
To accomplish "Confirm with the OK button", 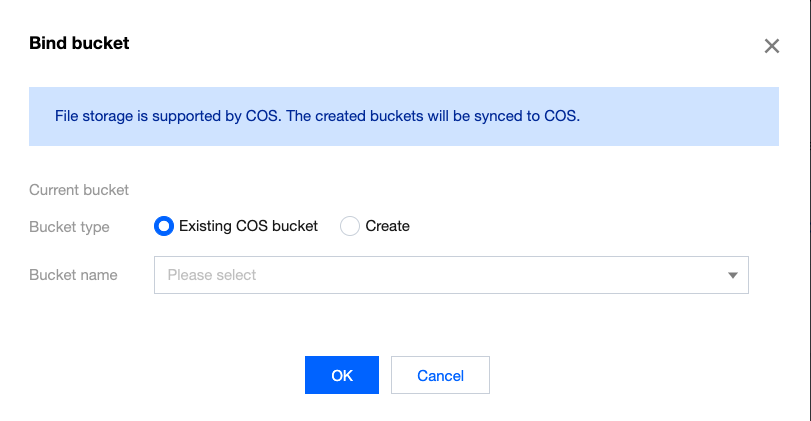I will [x=342, y=375].
